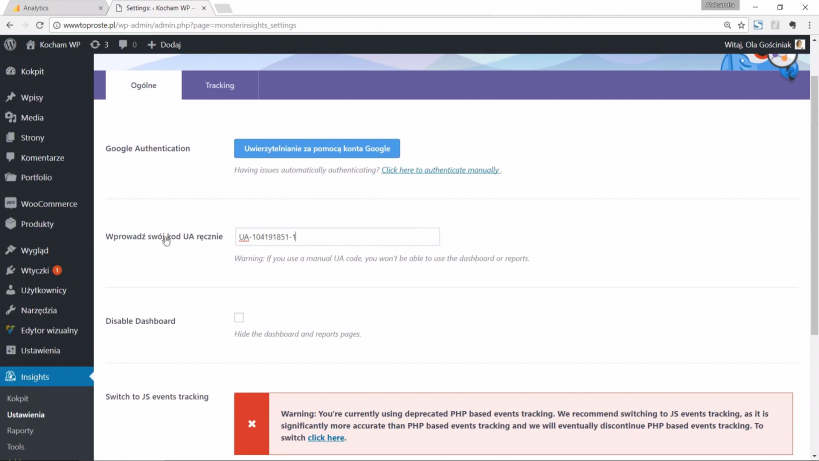Open Insights Tools submenu item
The height and width of the screenshot is (461, 819).
tap(15, 447)
